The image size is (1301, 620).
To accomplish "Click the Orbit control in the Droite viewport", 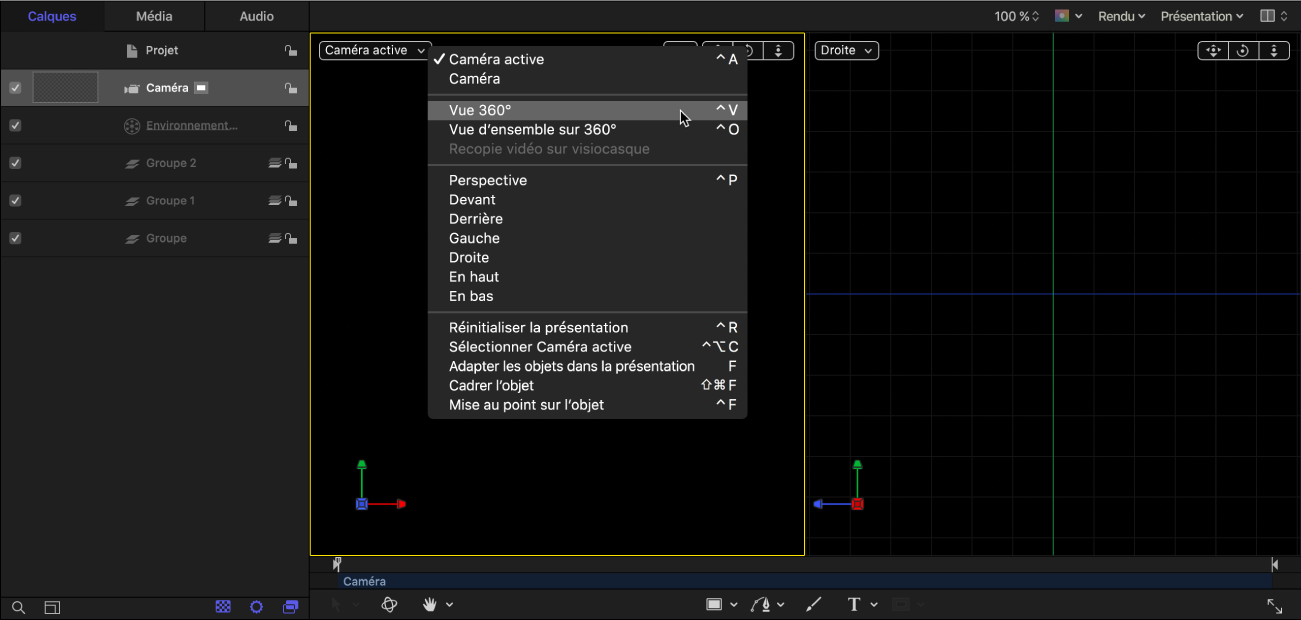I will coord(1242,50).
